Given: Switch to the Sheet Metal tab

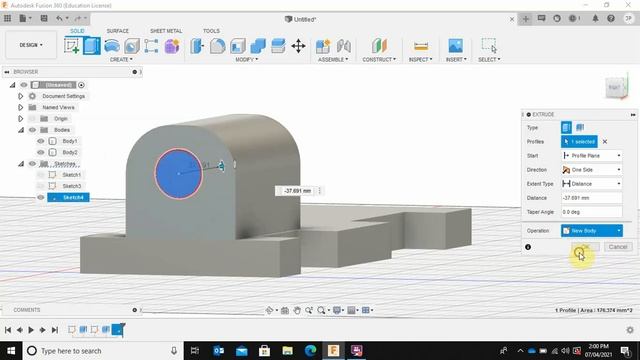Looking at the screenshot, I should point(166,31).
